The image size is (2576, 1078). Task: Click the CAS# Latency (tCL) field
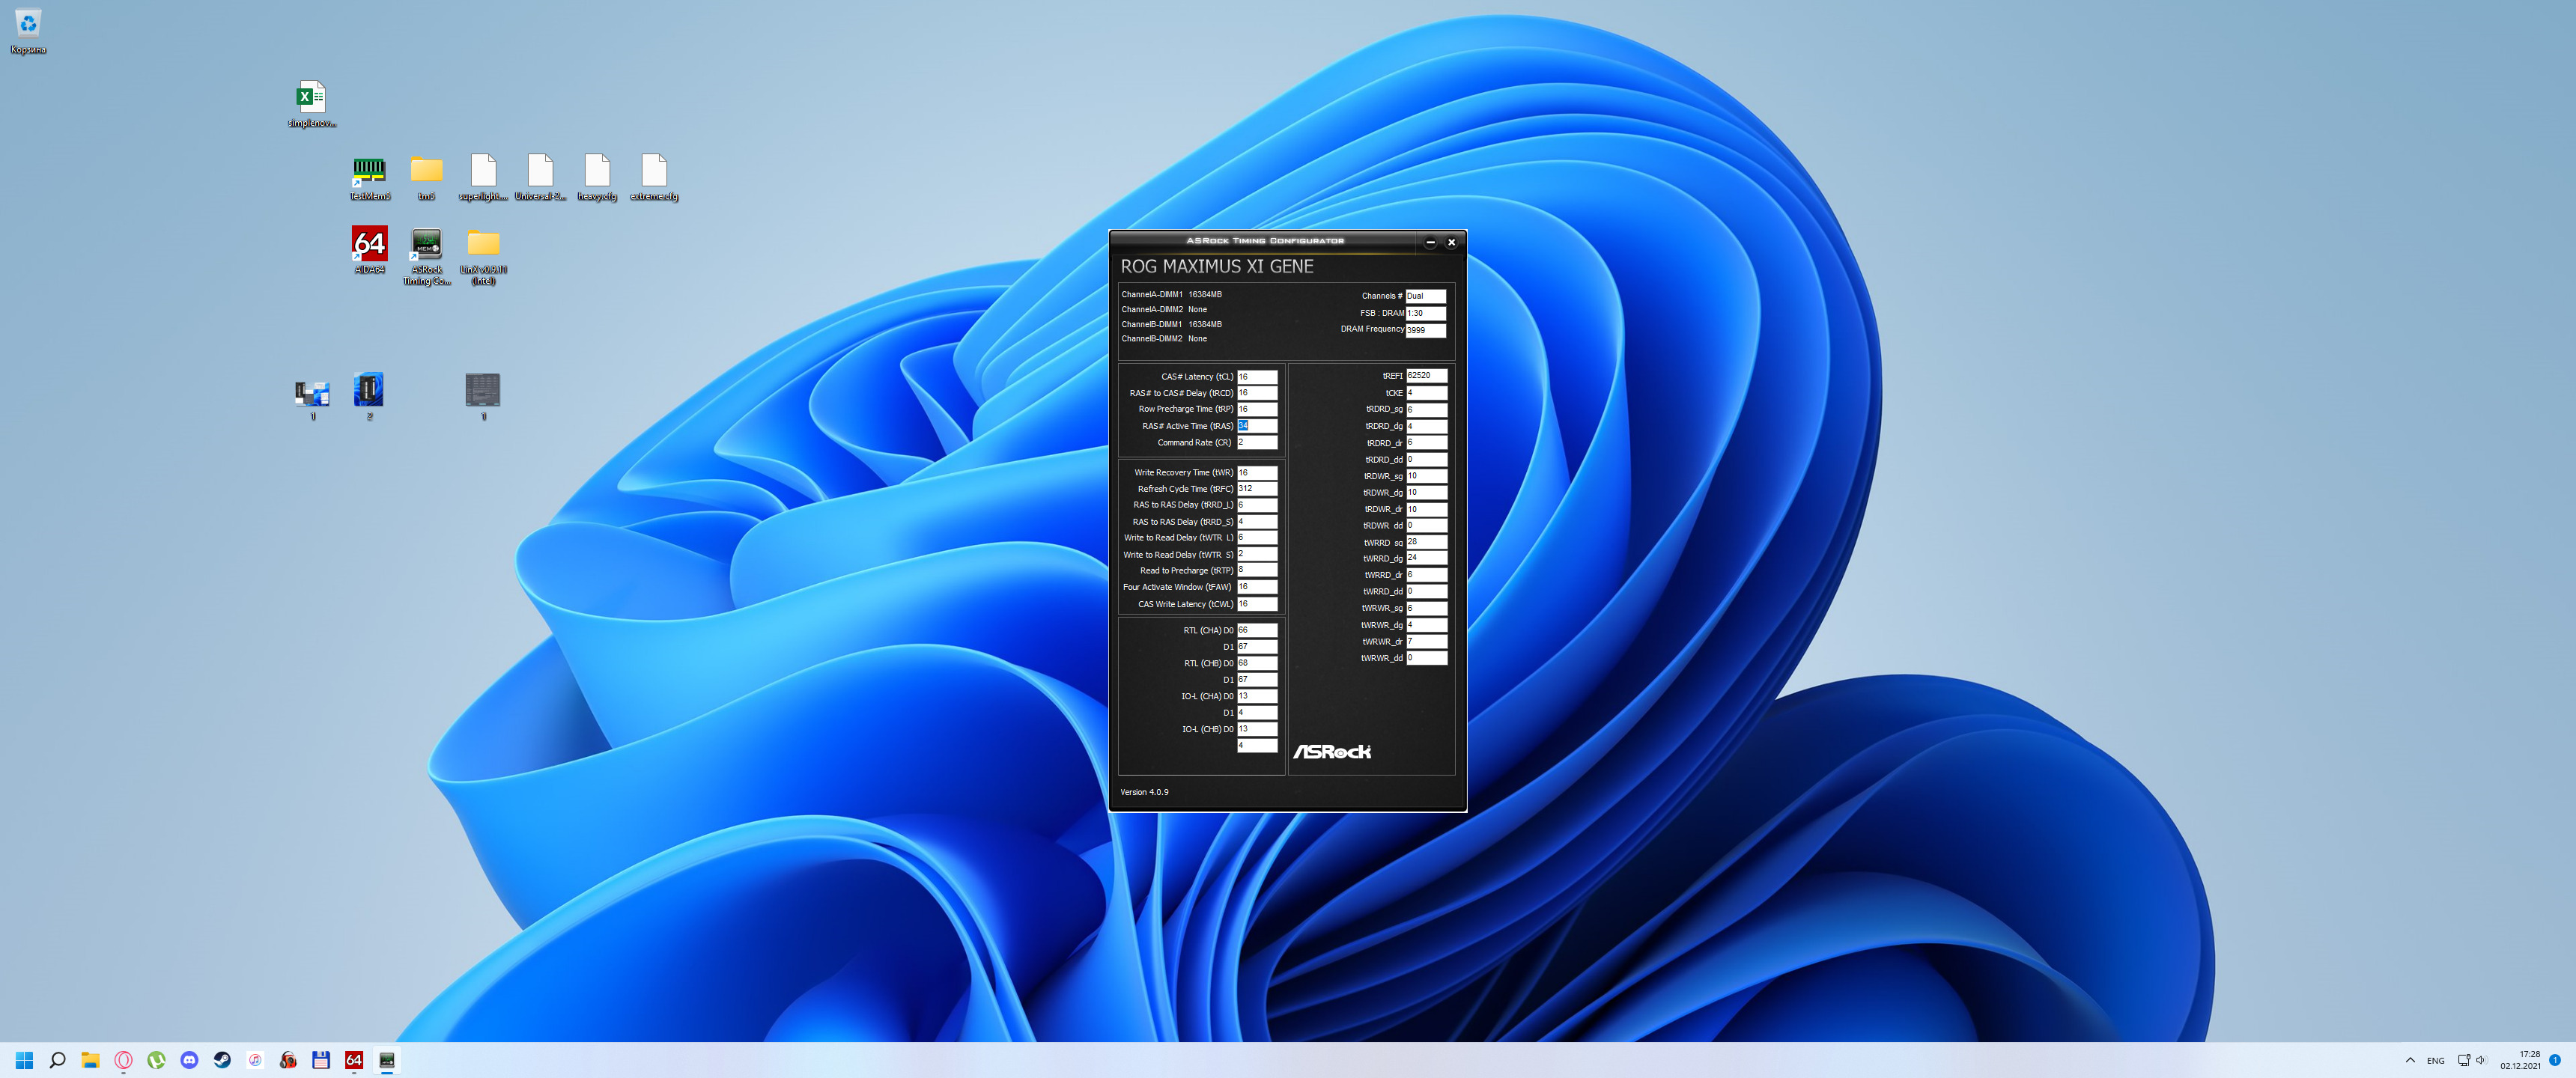pyautogui.click(x=1257, y=377)
